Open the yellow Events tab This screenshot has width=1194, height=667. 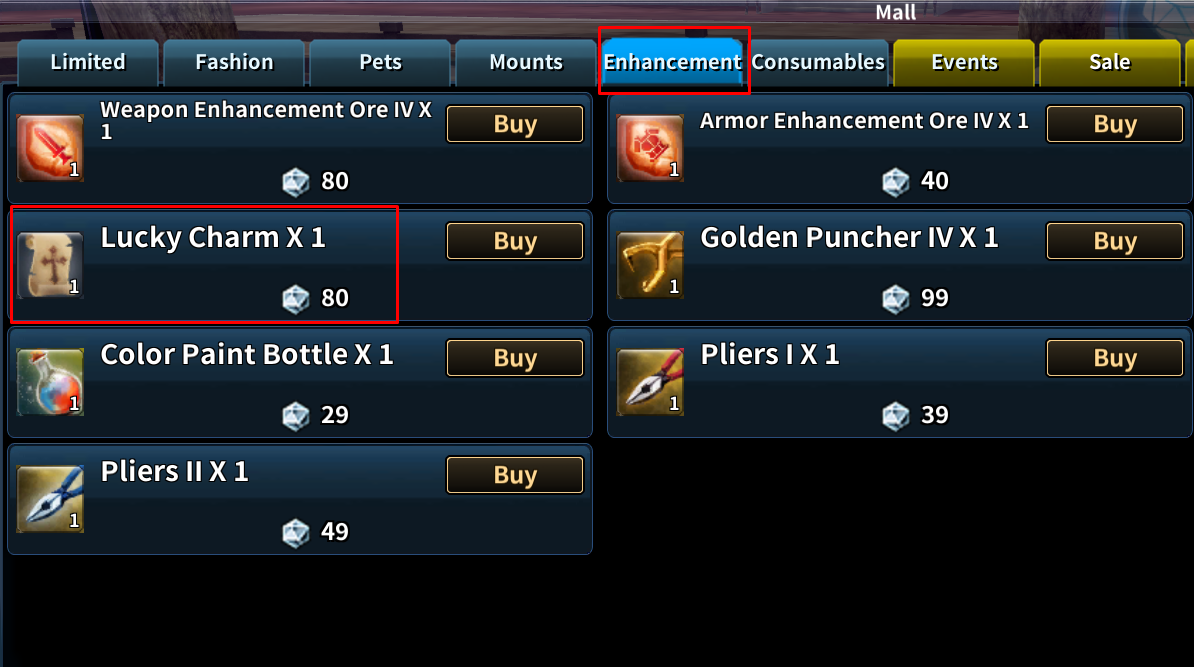[x=964, y=62]
